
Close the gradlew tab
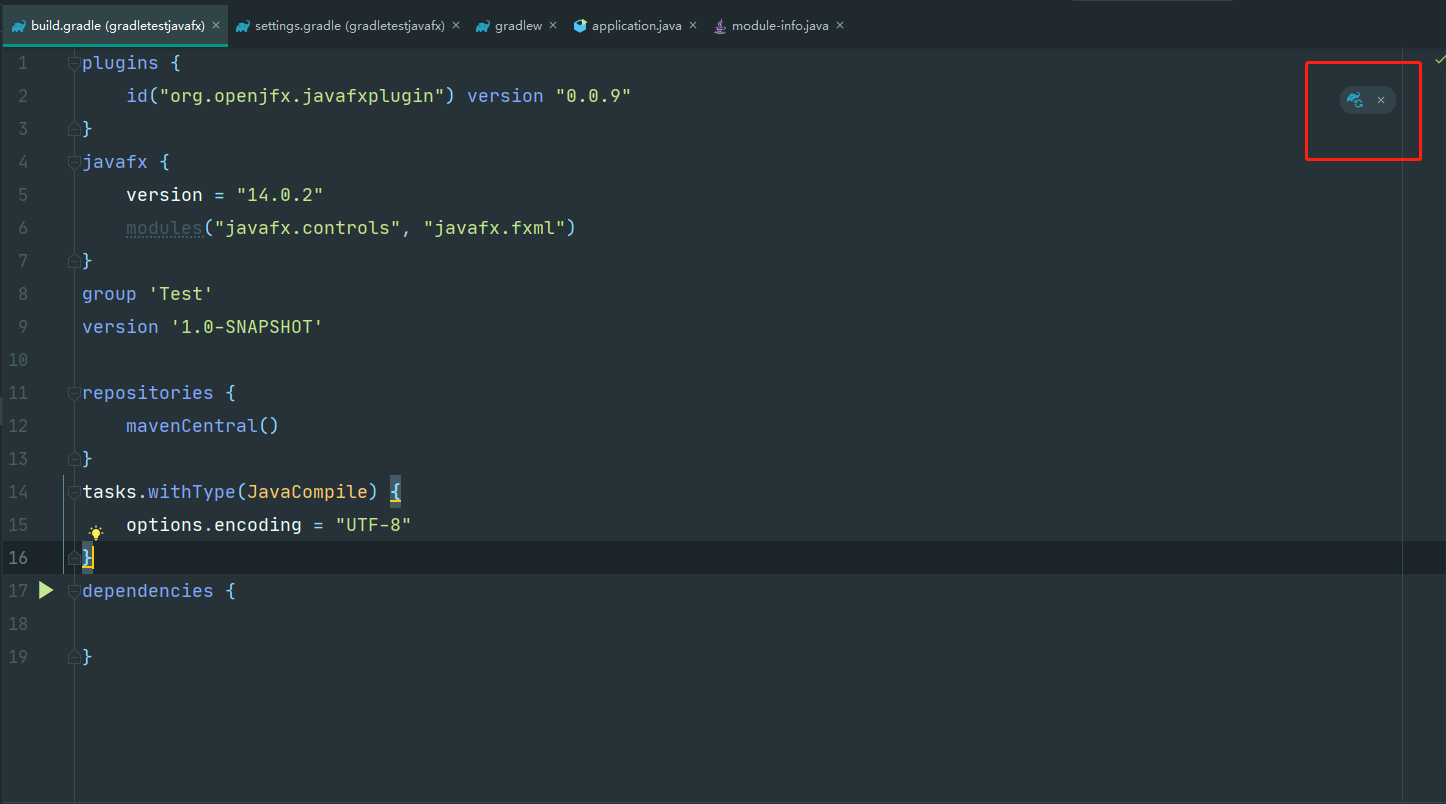pos(554,26)
